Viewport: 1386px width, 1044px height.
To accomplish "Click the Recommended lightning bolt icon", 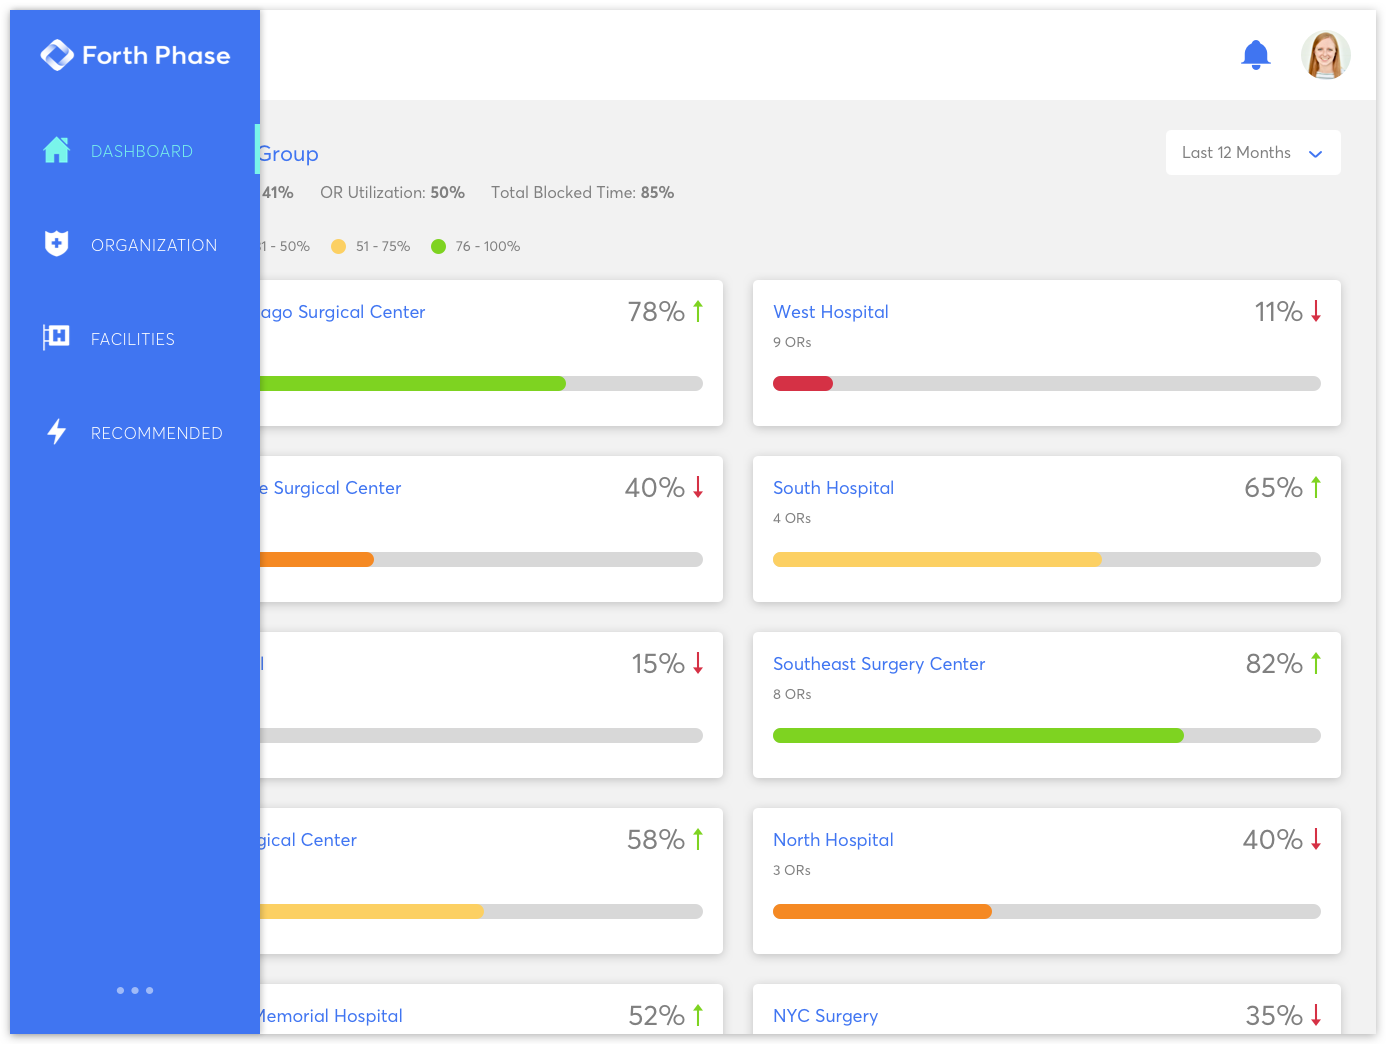I will 57,431.
